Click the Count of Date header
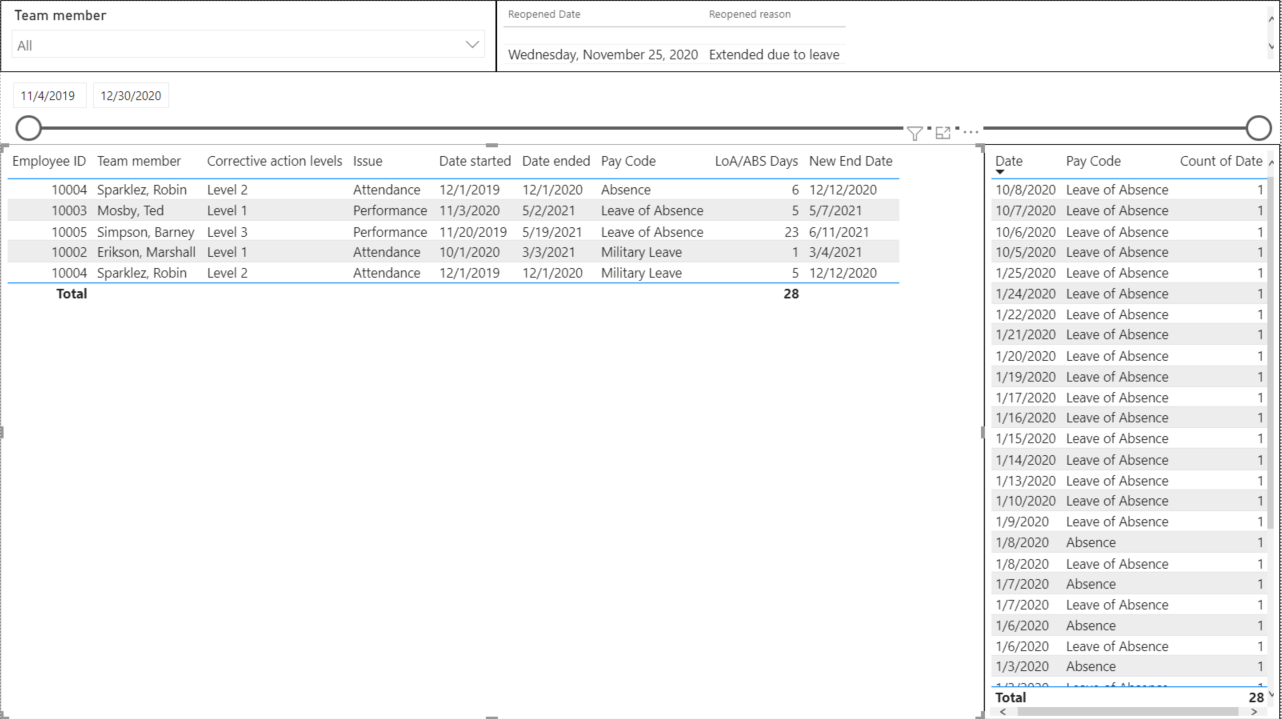 click(1221, 161)
